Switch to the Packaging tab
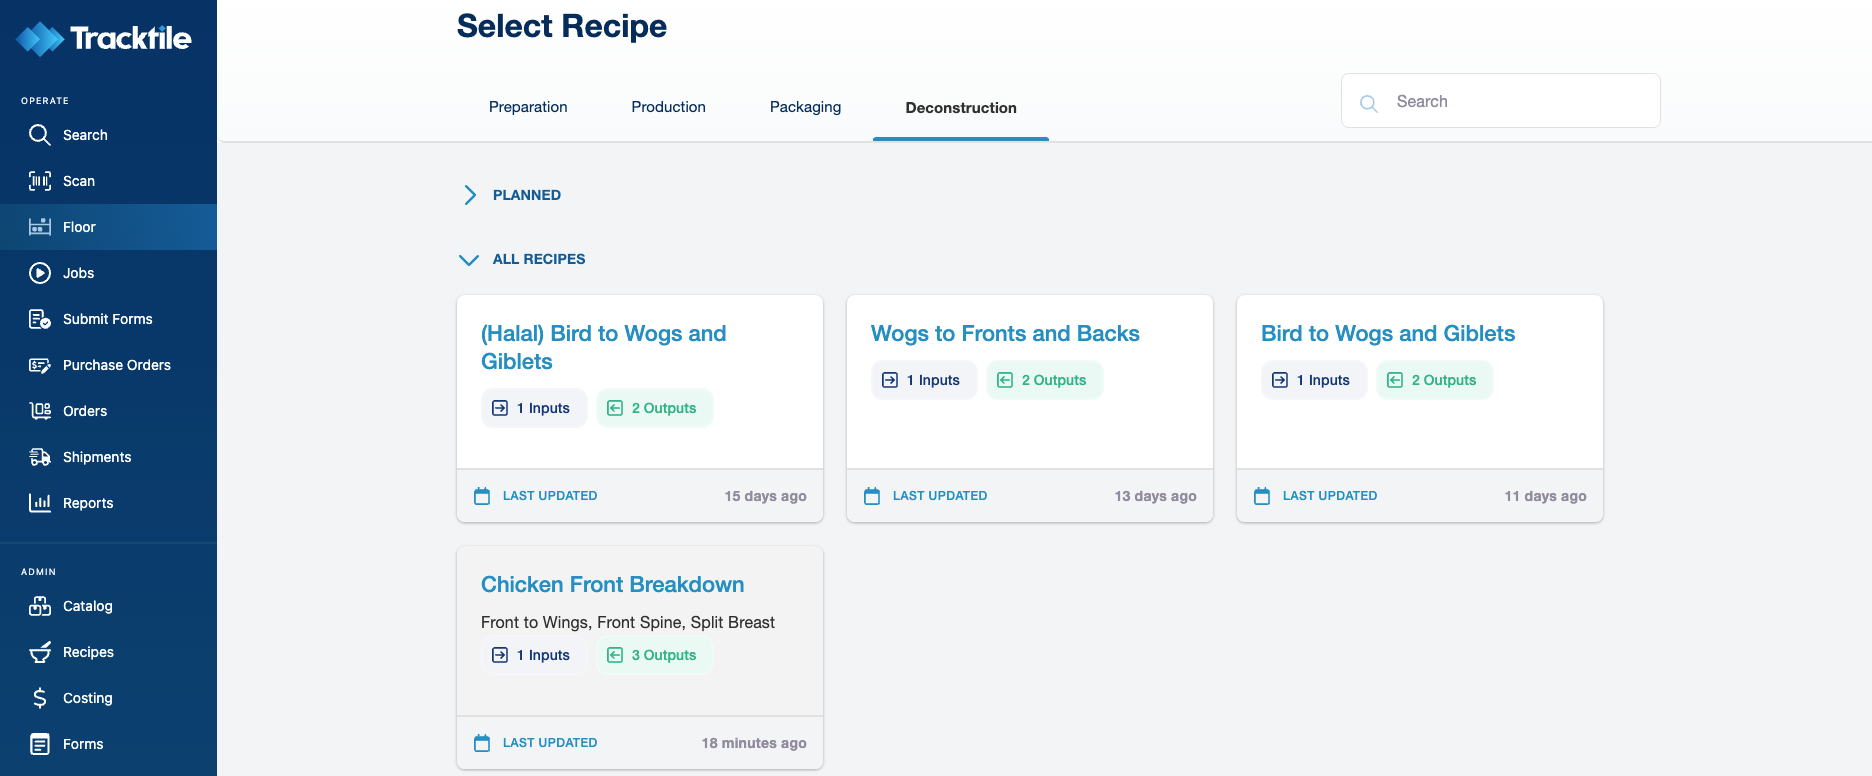Viewport: 1872px width, 776px height. 805,107
